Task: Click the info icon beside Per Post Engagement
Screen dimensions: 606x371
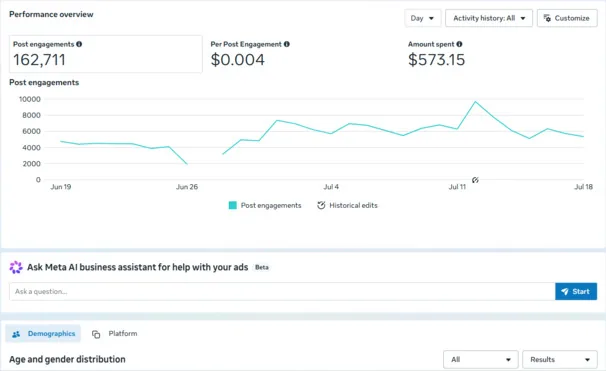Action: point(287,44)
